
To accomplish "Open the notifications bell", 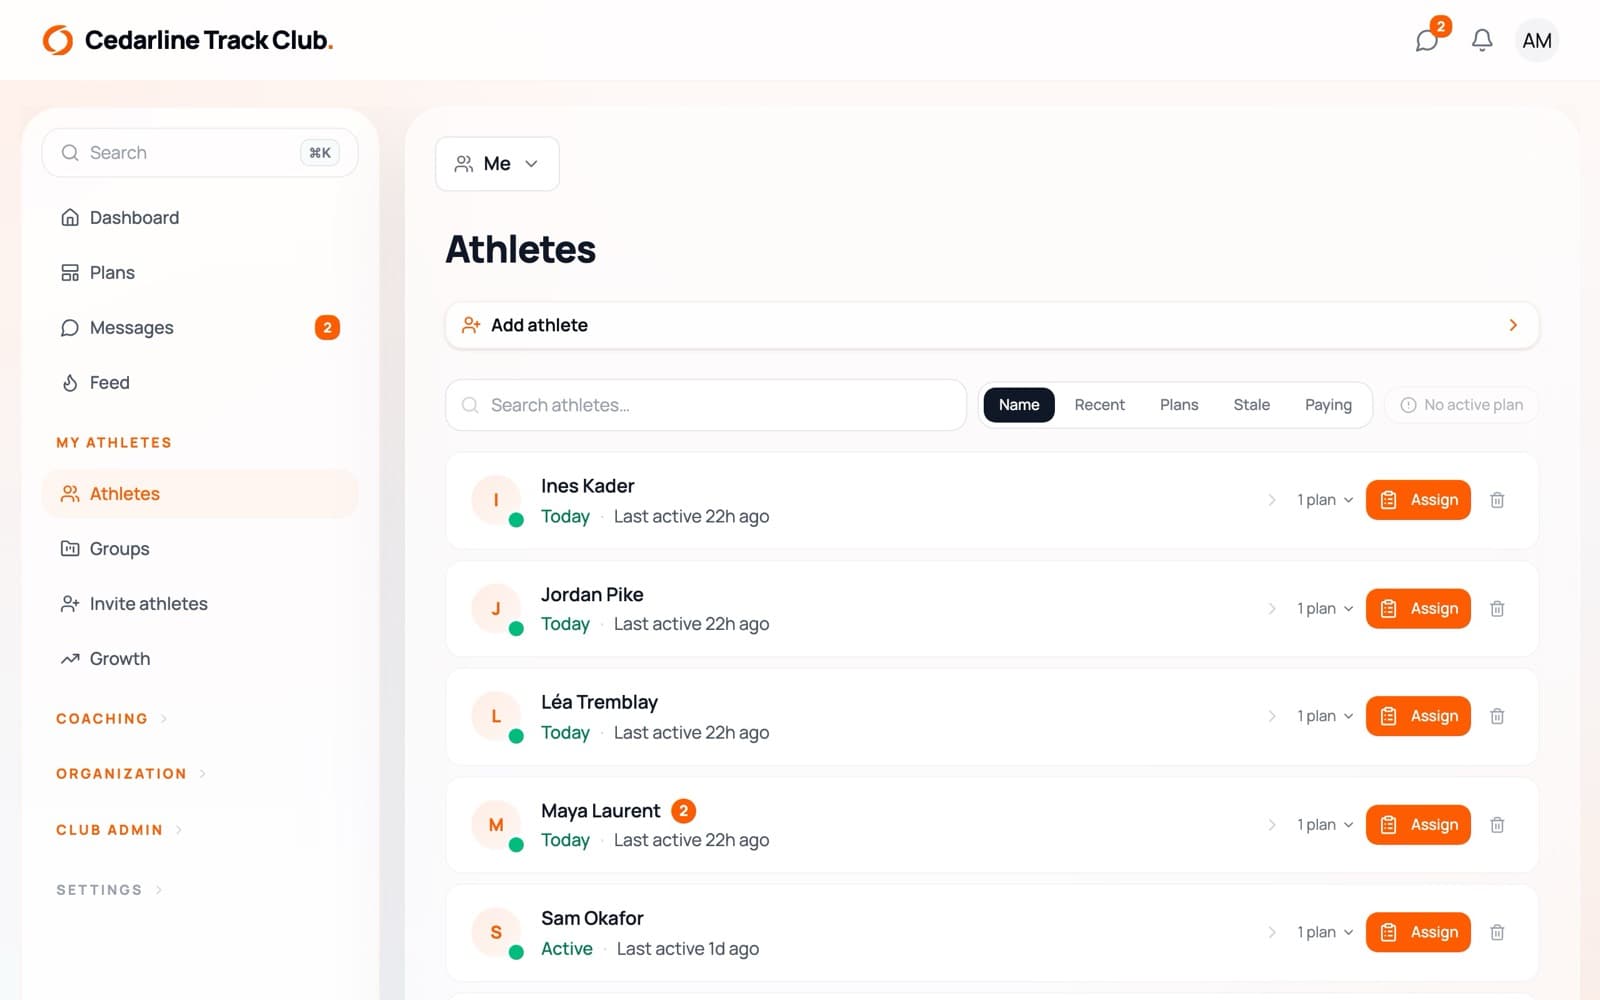I will [1482, 40].
